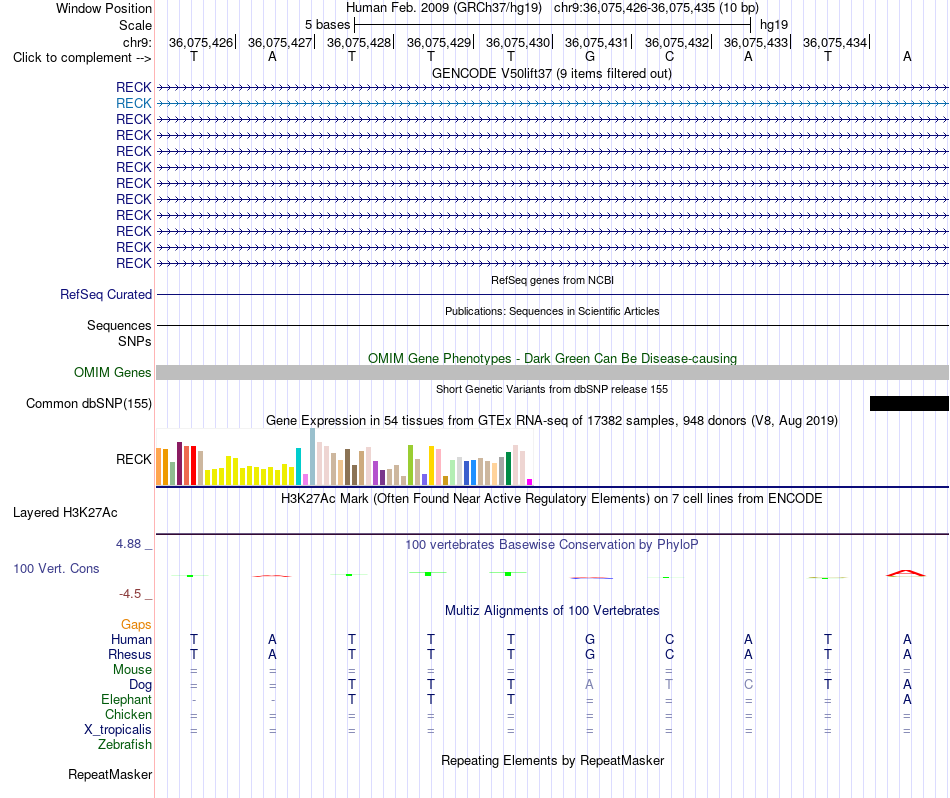
Task: Click the hg19 label beside scale bar
Action: click(x=774, y=25)
